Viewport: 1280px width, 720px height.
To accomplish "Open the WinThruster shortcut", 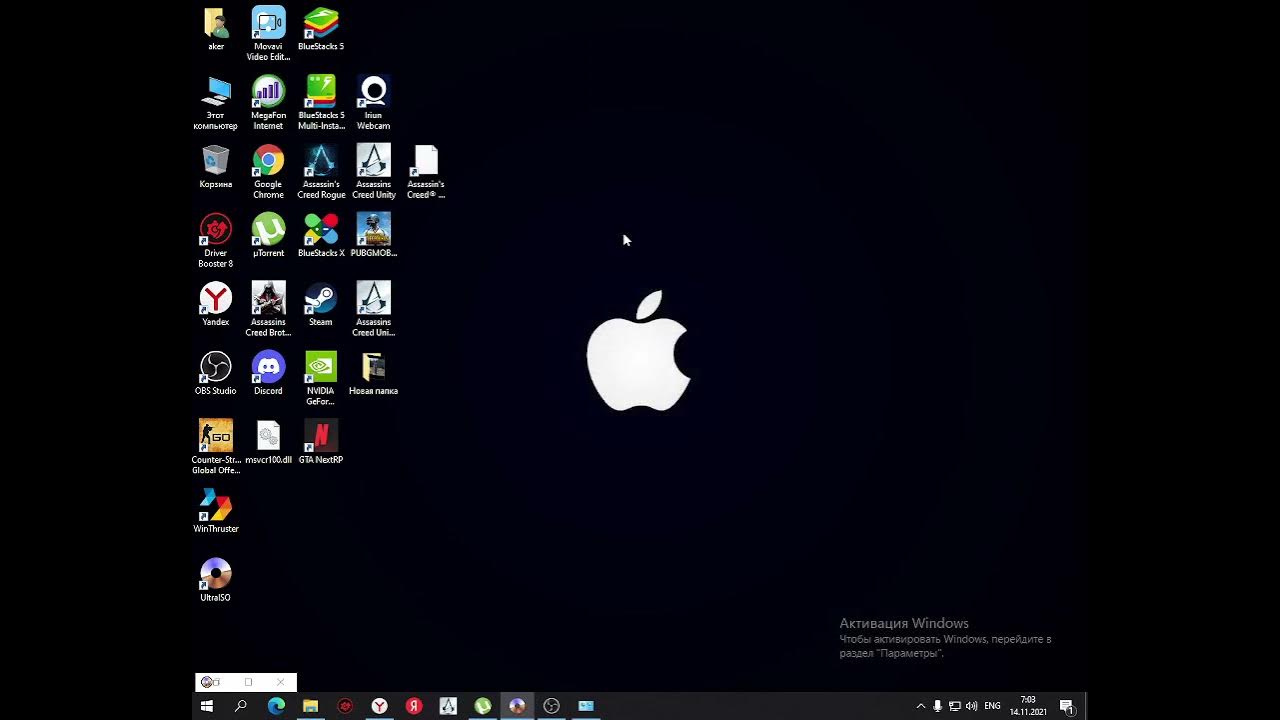I will (215, 512).
